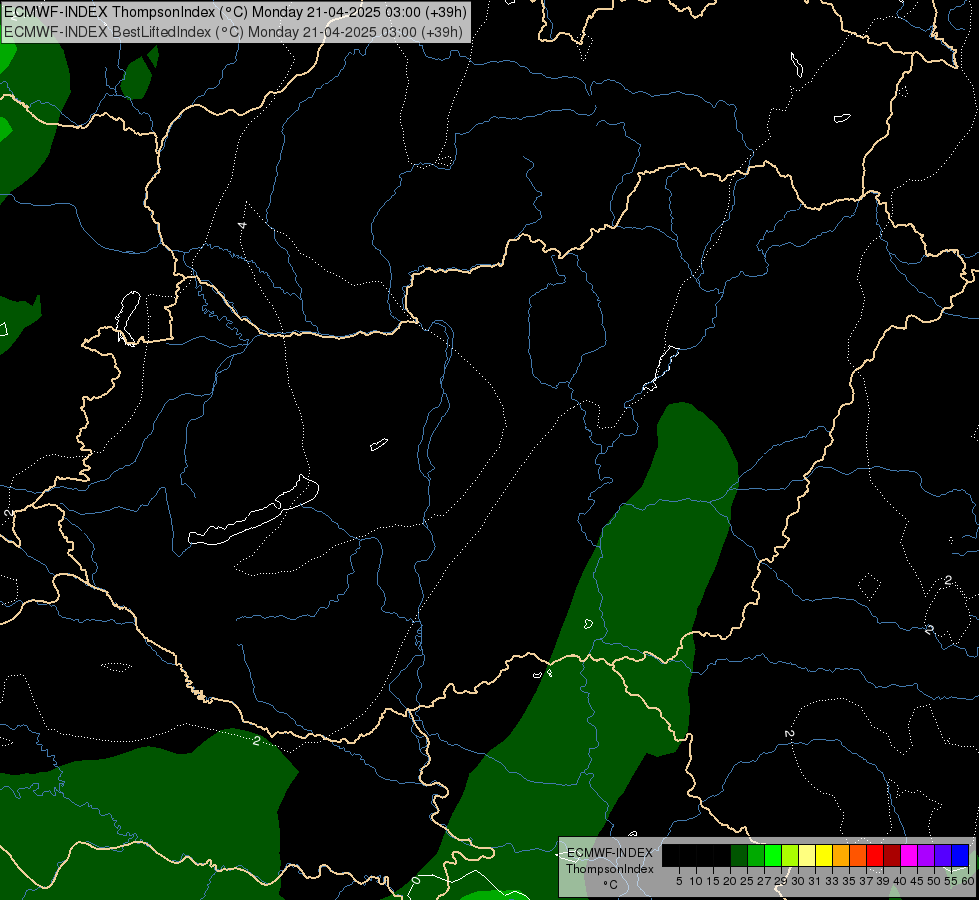Select the medium green 25-27 legend swatch
This screenshot has height=900, width=979.
[756, 855]
